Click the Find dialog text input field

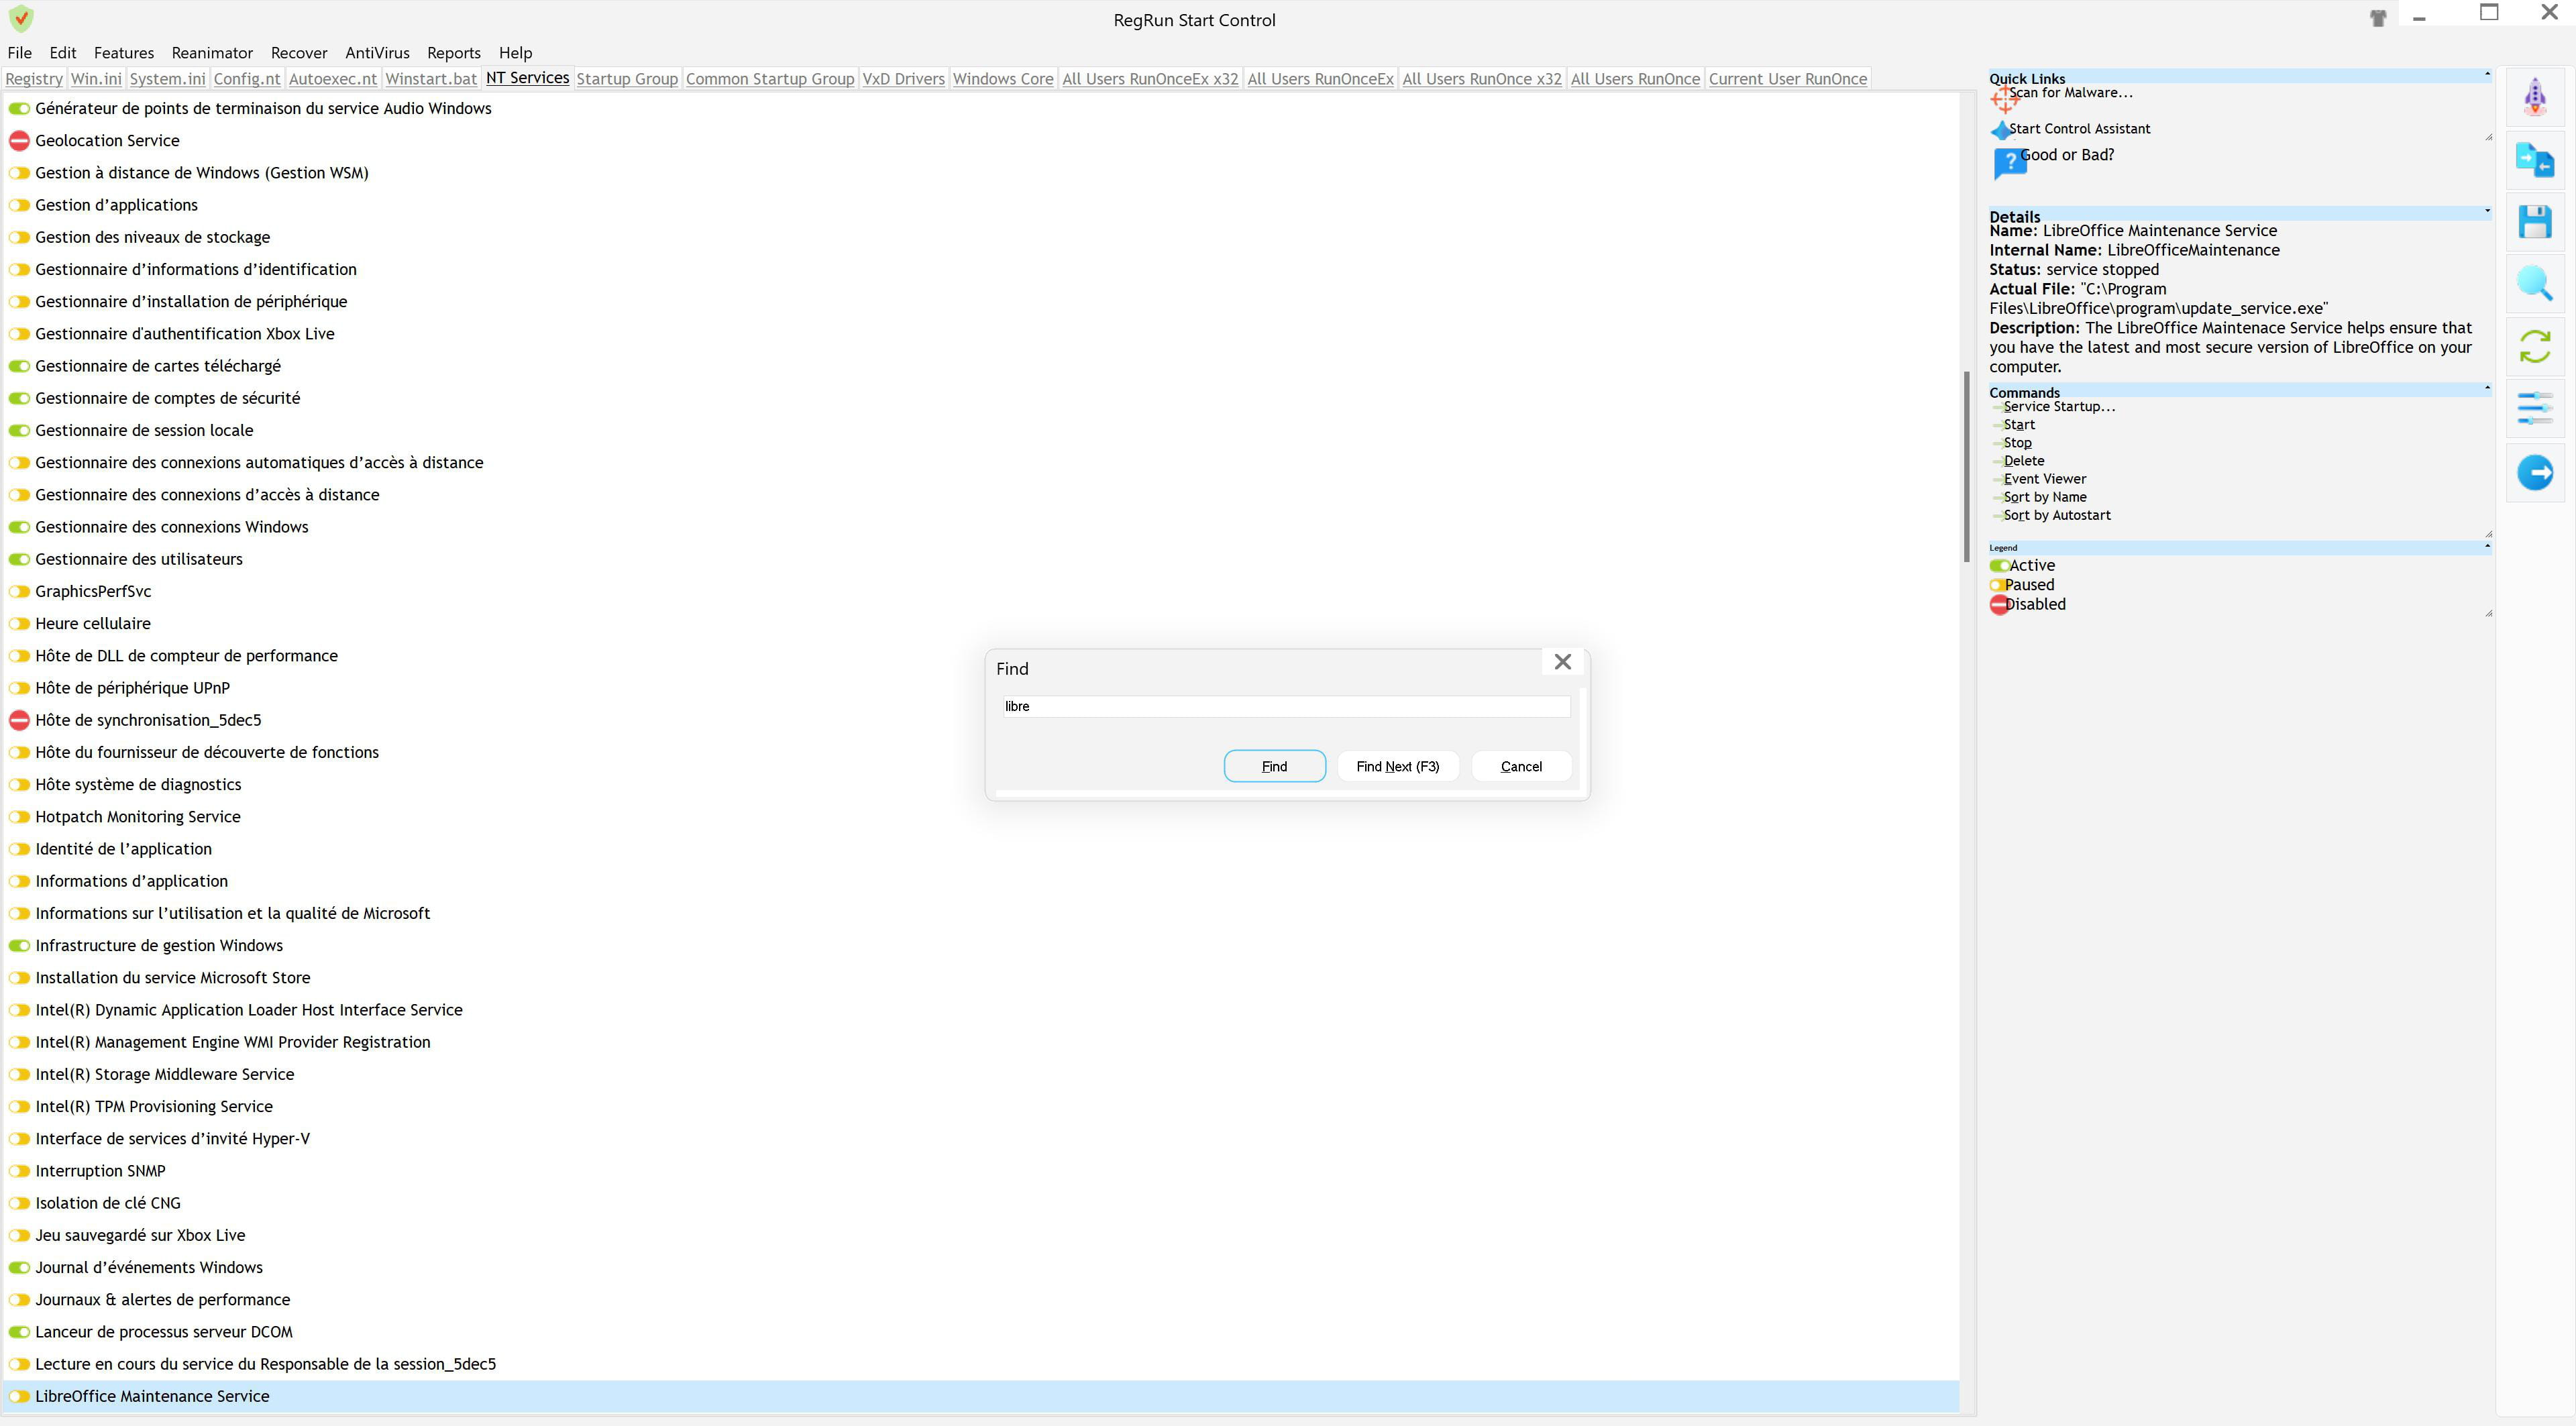click(1285, 706)
